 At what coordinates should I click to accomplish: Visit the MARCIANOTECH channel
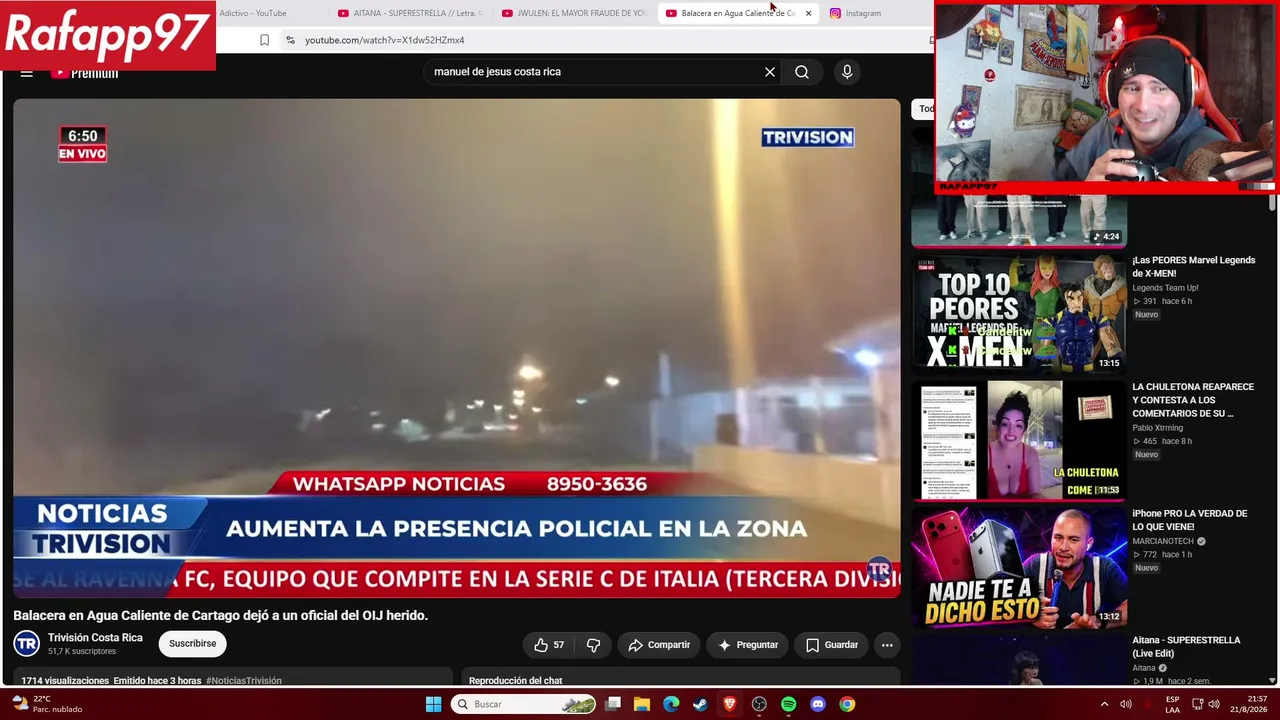(1163, 541)
